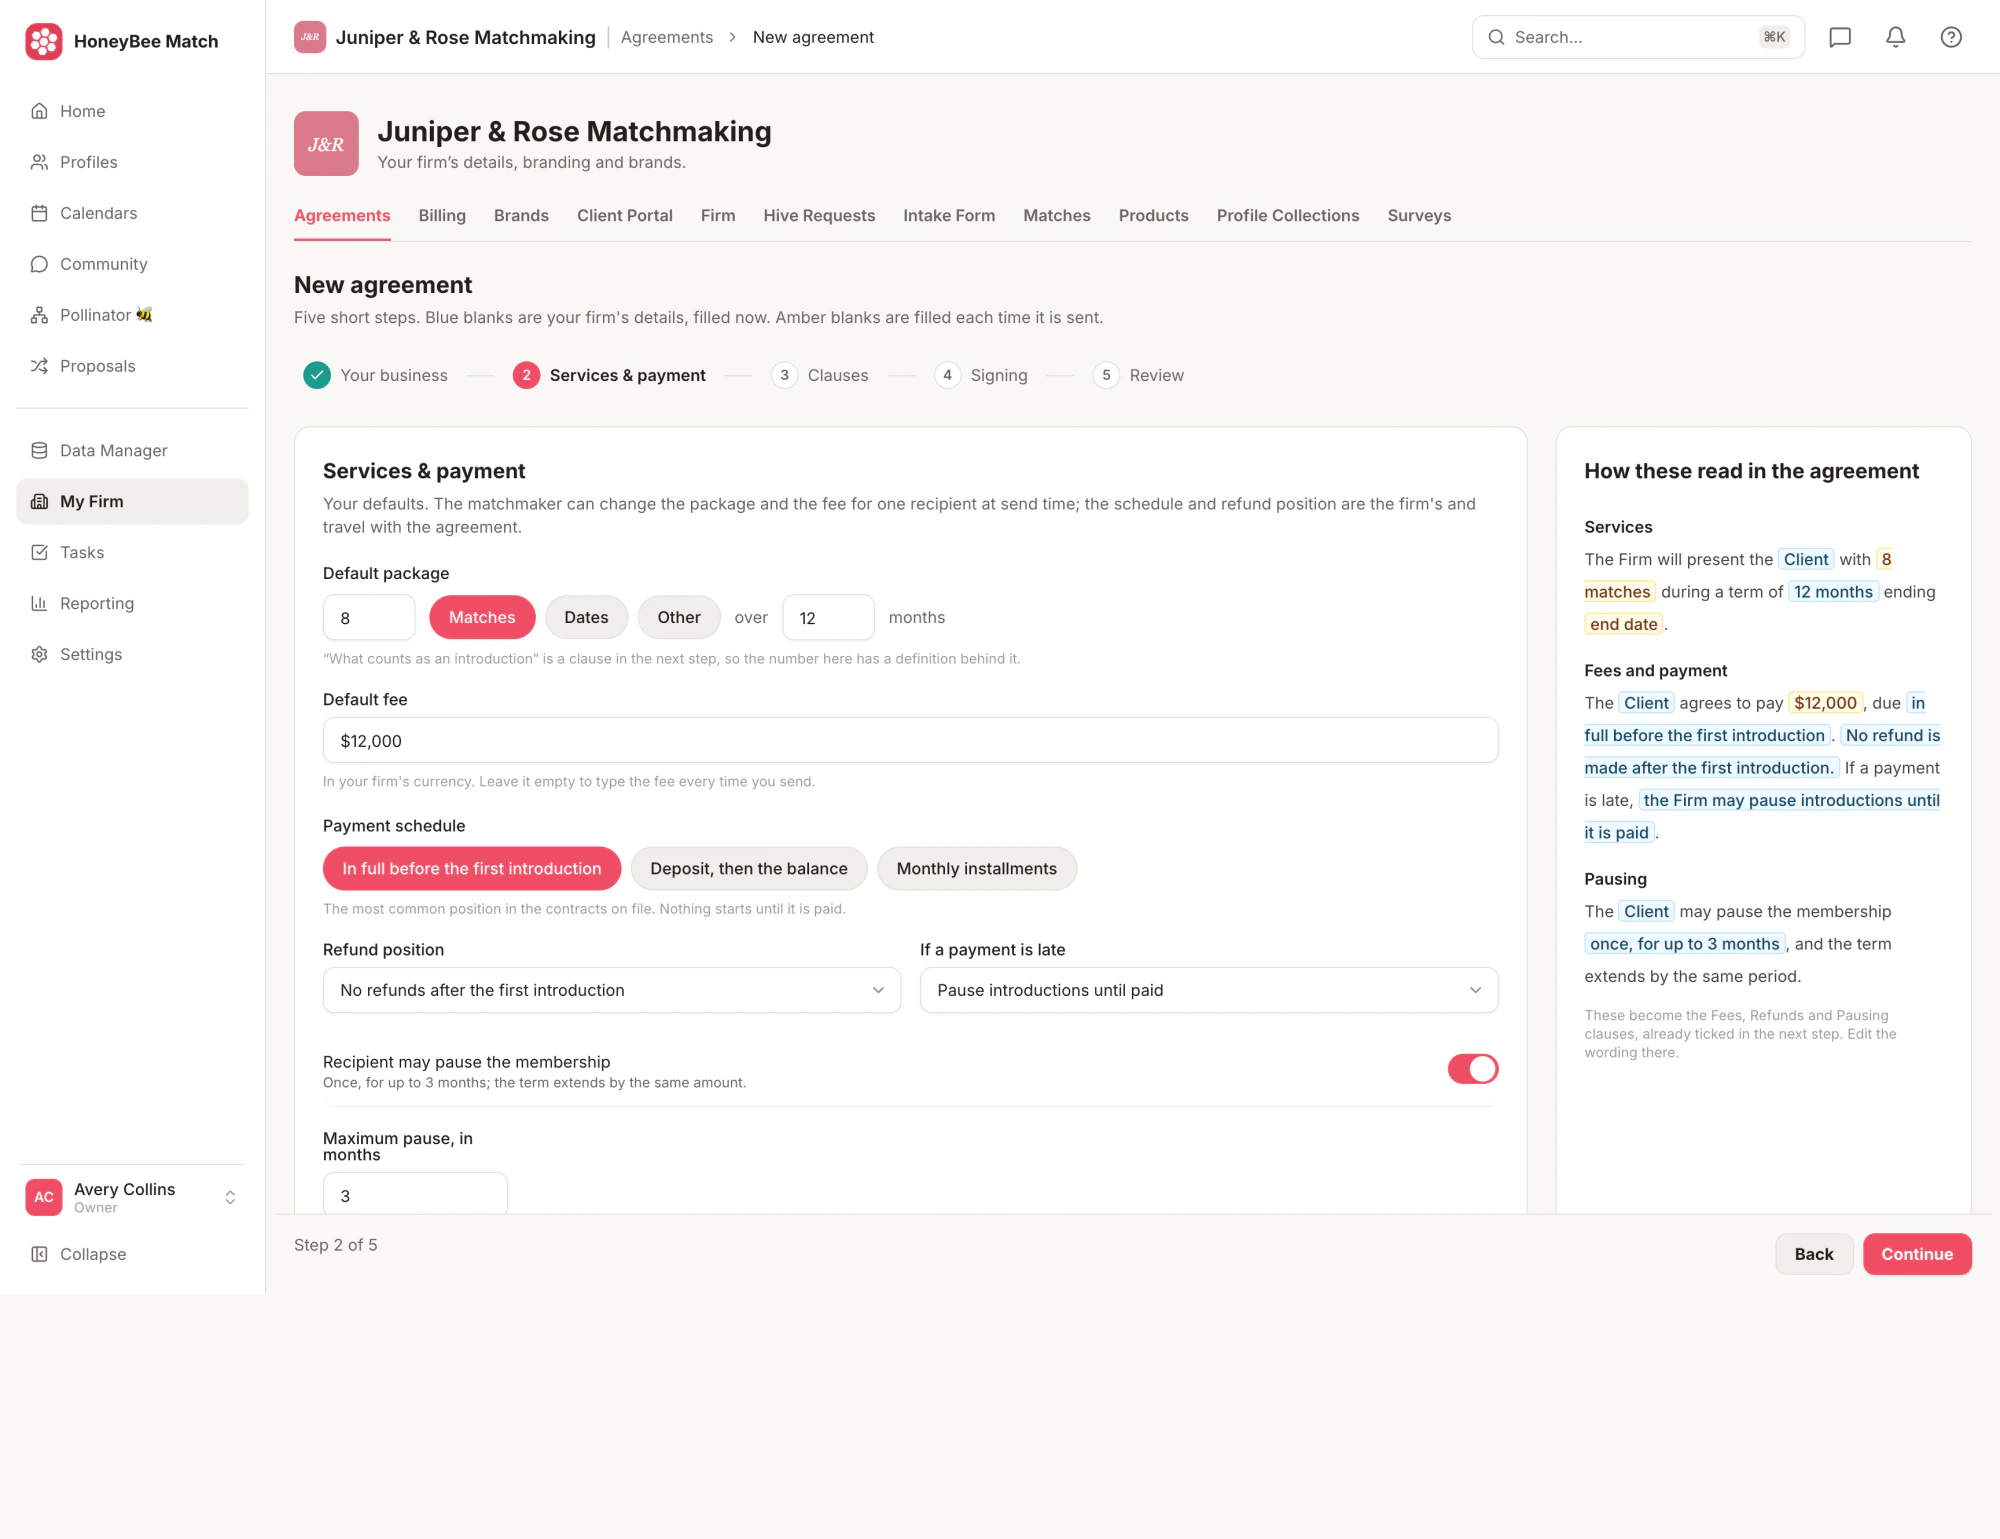Open Tasks in the sidebar
2000x1539 pixels.
(x=132, y=552)
